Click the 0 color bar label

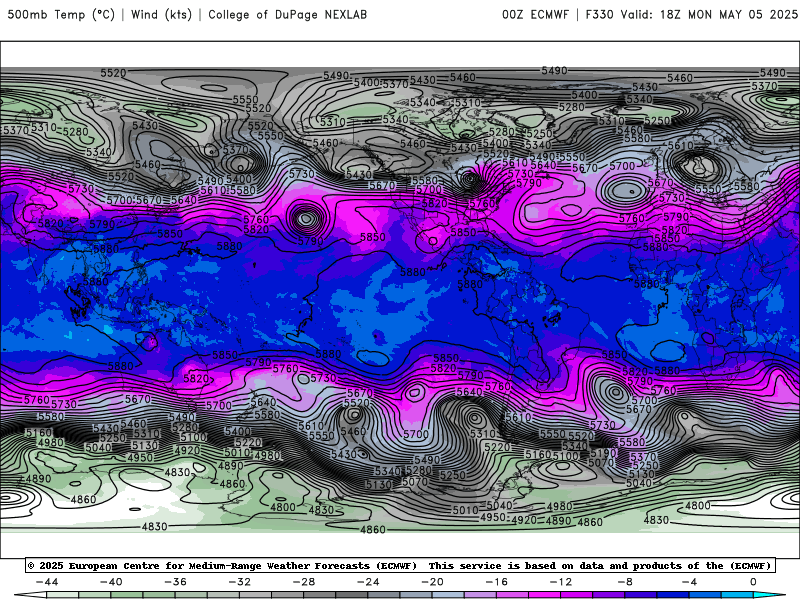753,582
